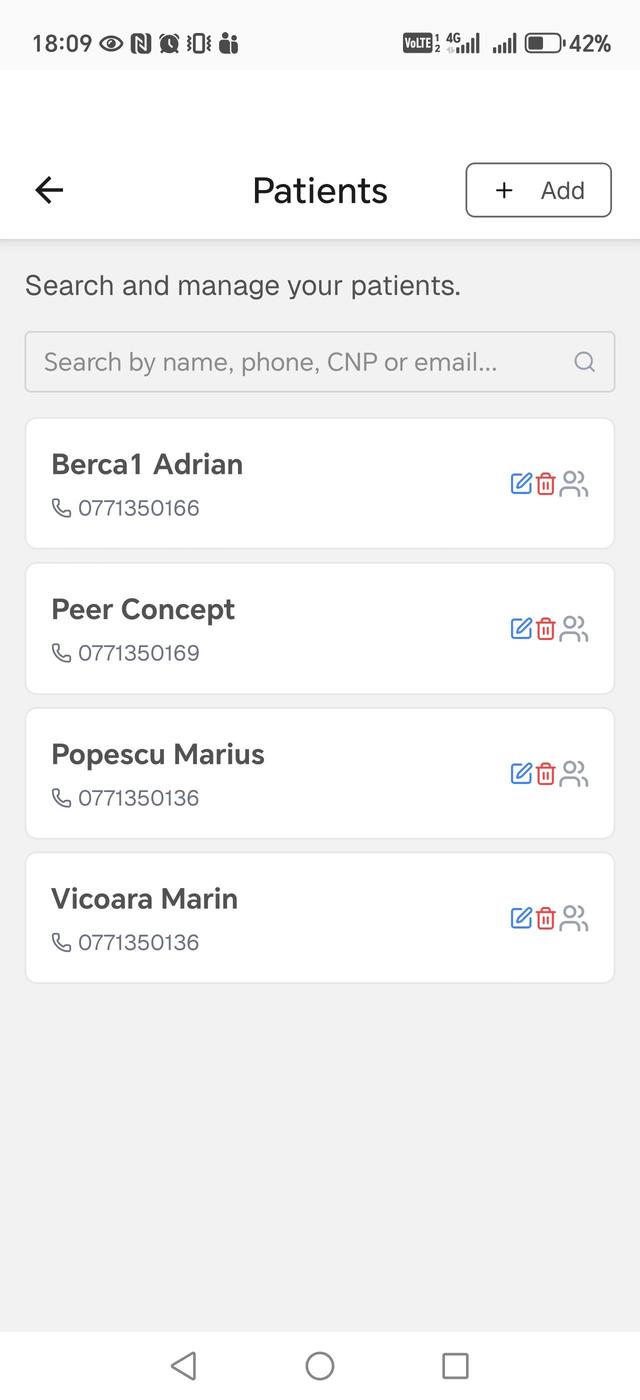Open group icon for Vicoara Marin
Screen dimensions: 640x1400
click(x=574, y=918)
